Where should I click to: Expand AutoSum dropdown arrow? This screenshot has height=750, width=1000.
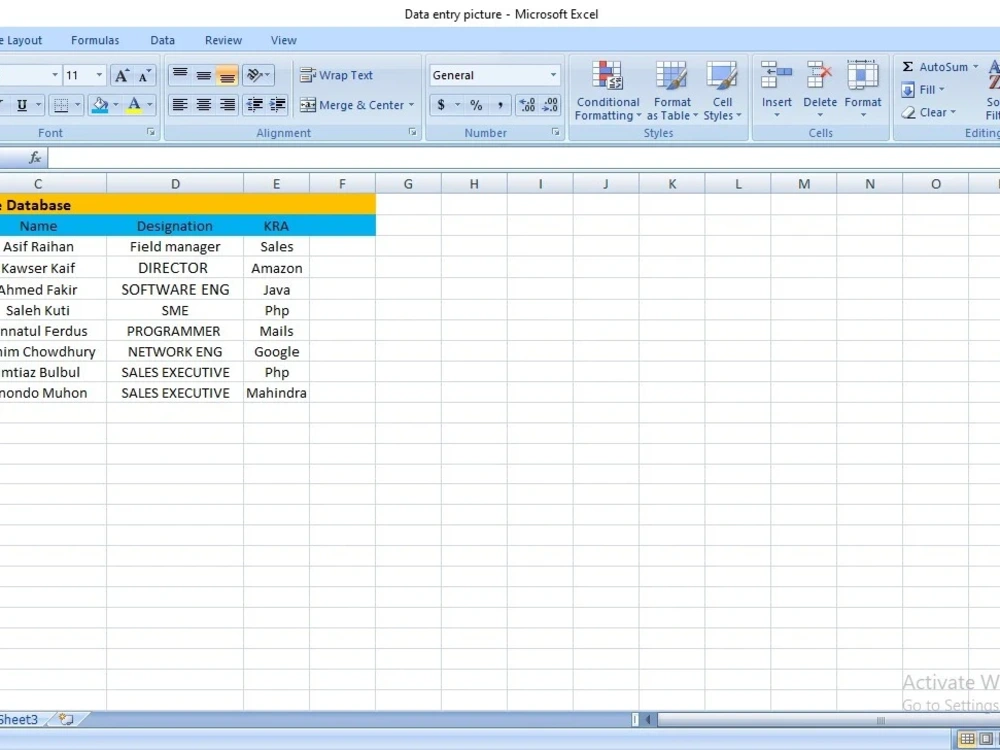pyautogui.click(x=975, y=66)
